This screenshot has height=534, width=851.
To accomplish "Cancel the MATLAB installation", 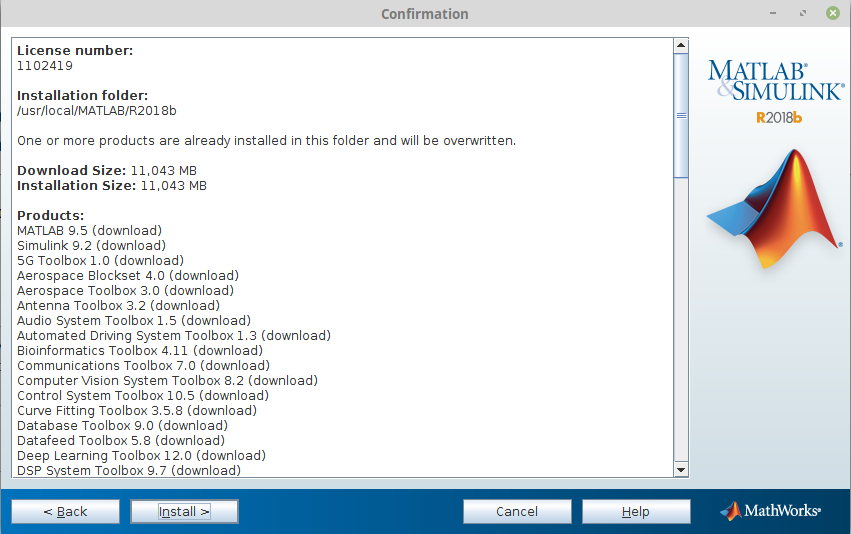I will [x=517, y=511].
